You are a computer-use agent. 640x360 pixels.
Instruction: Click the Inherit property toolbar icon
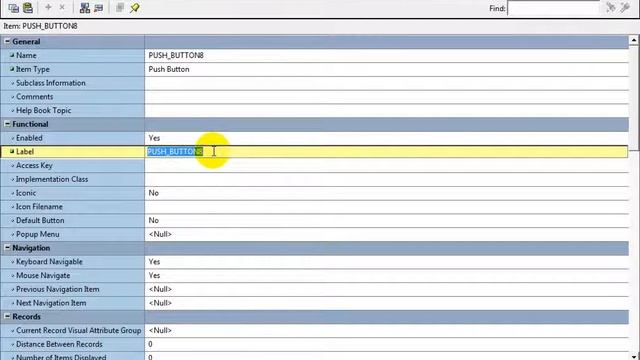98,8
